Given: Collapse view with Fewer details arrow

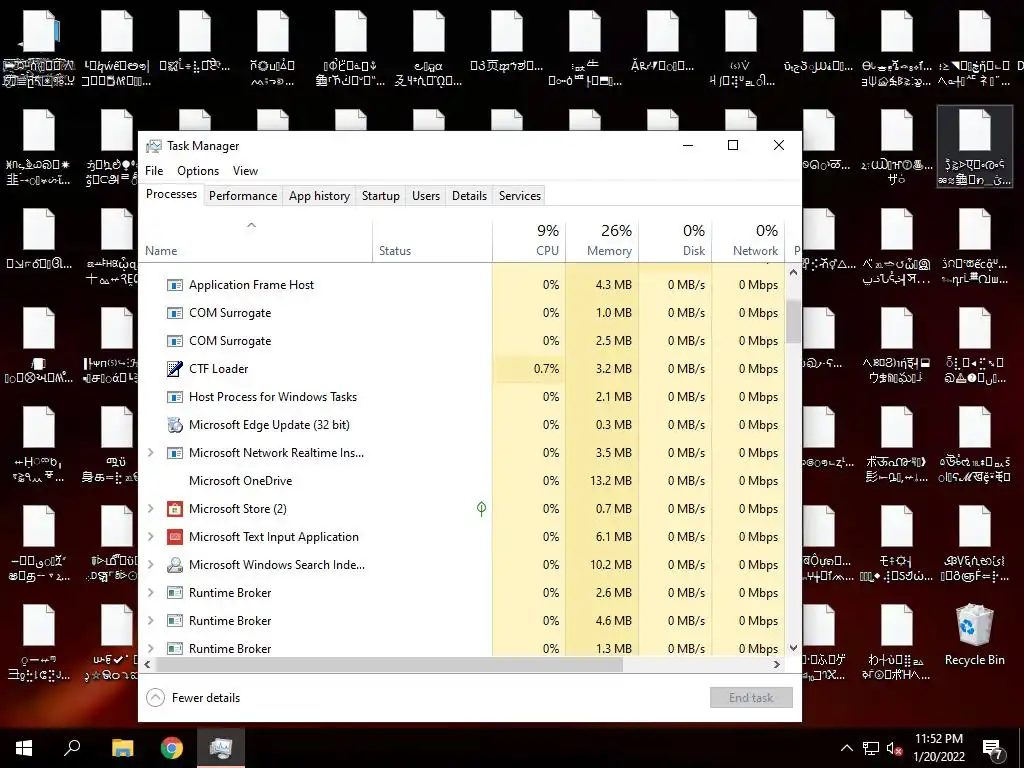Looking at the screenshot, I should click(x=155, y=697).
